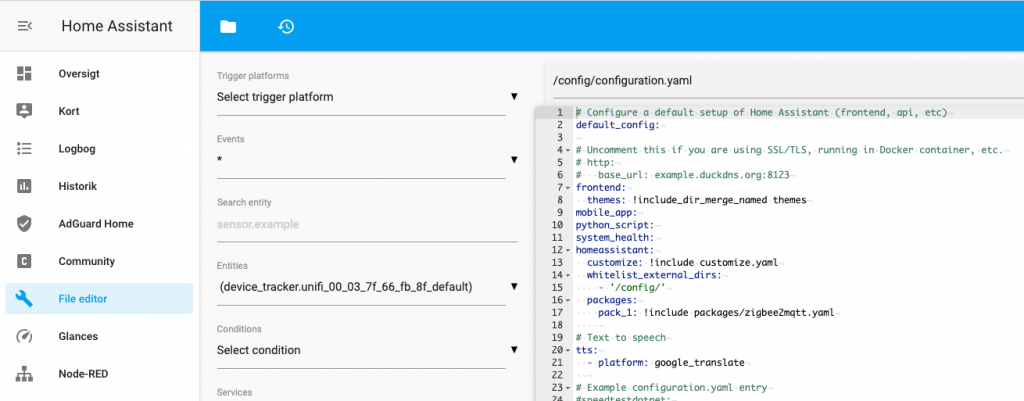This screenshot has width=1024, height=401.
Task: Open Node-RED in the sidebar
Action: tap(99, 374)
